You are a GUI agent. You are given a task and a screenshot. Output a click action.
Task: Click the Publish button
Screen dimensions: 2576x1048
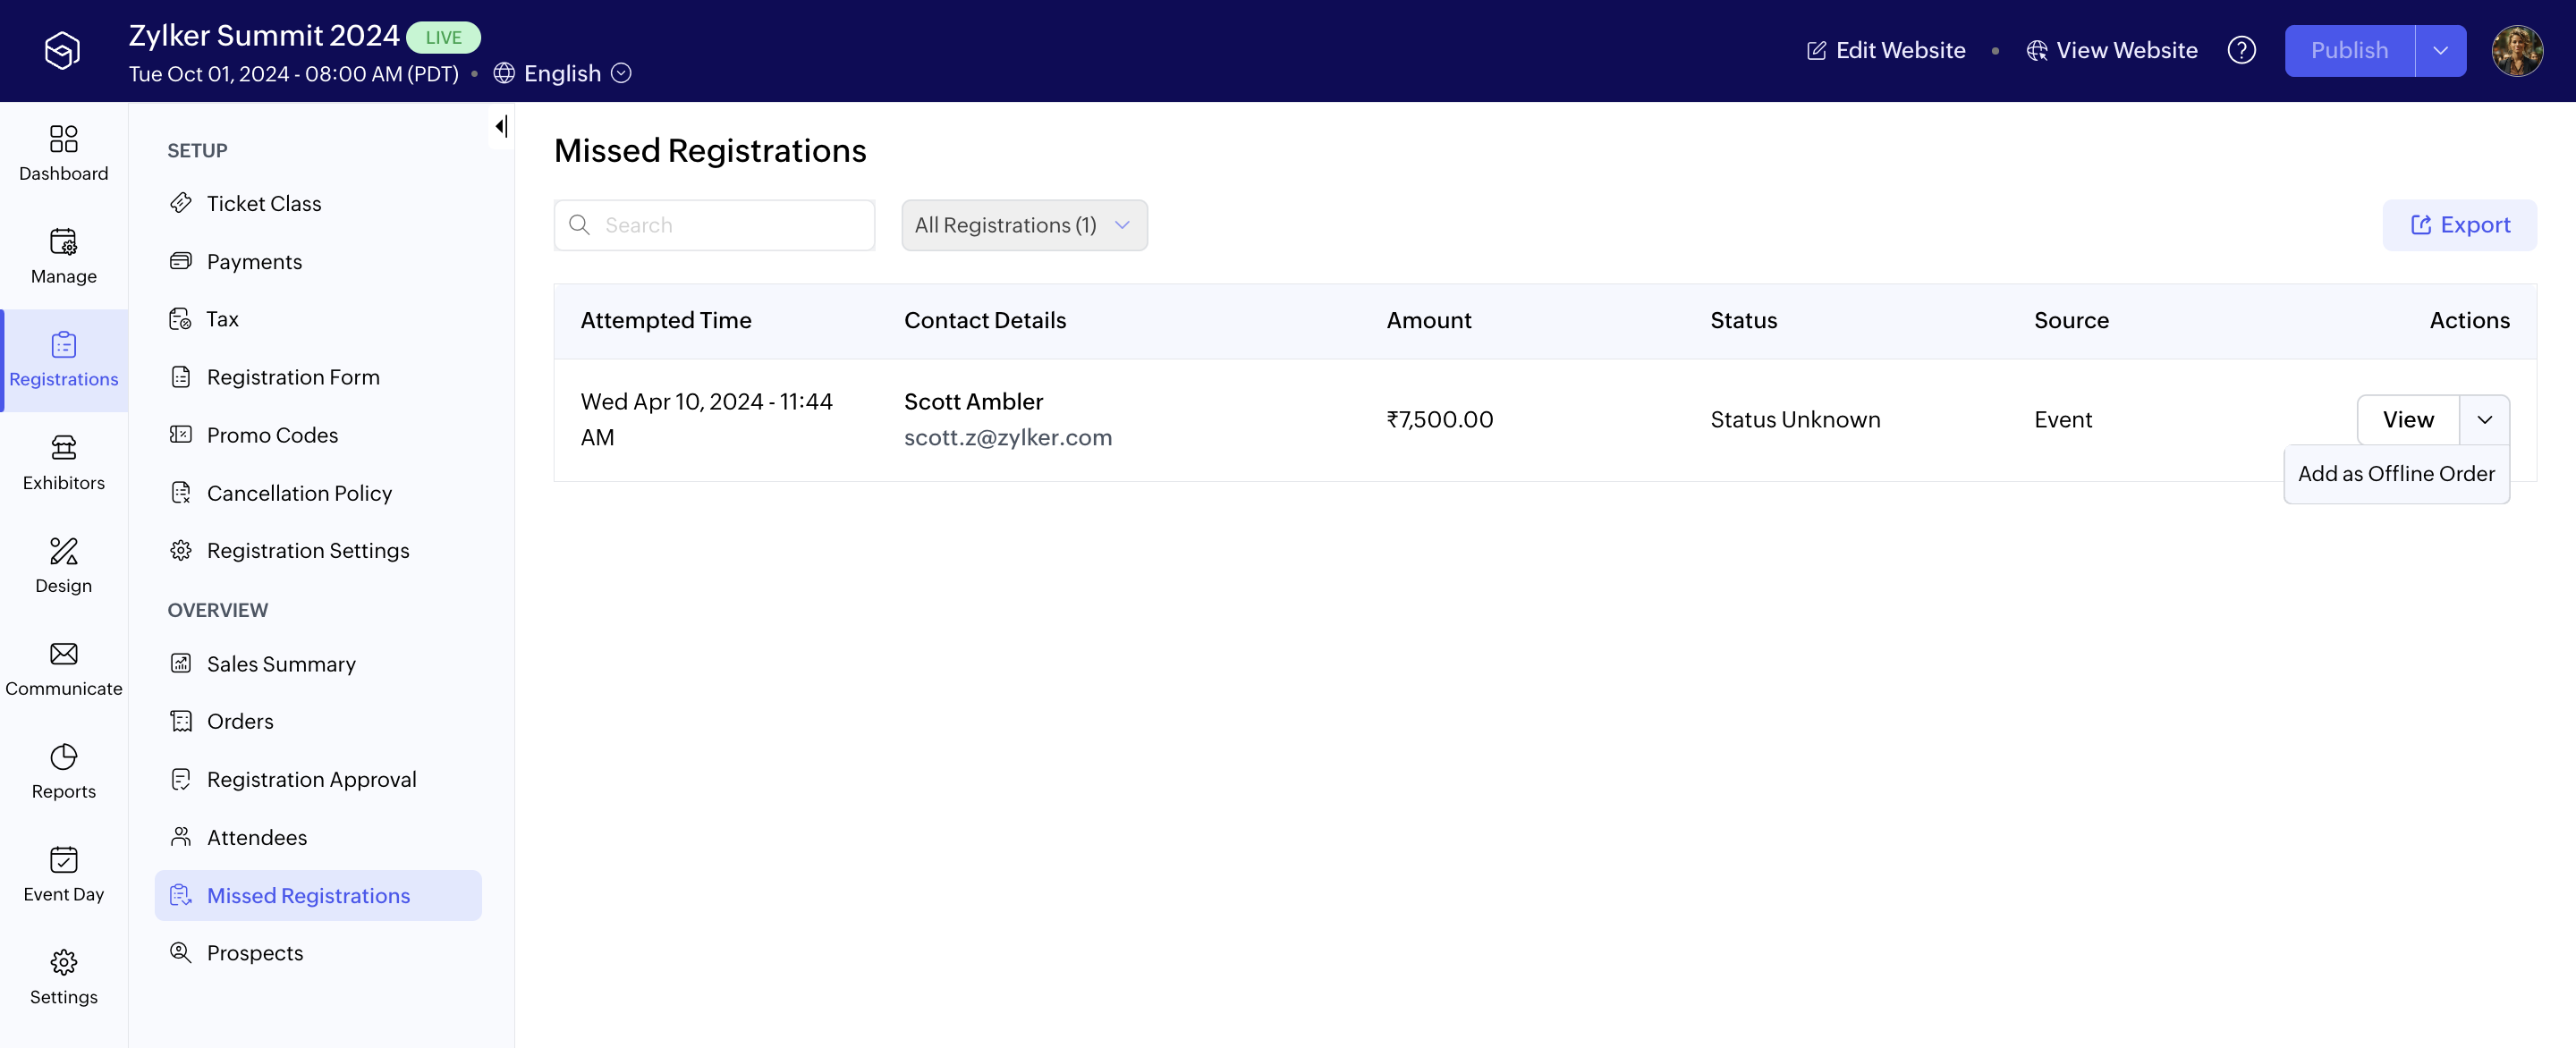[x=2350, y=50]
